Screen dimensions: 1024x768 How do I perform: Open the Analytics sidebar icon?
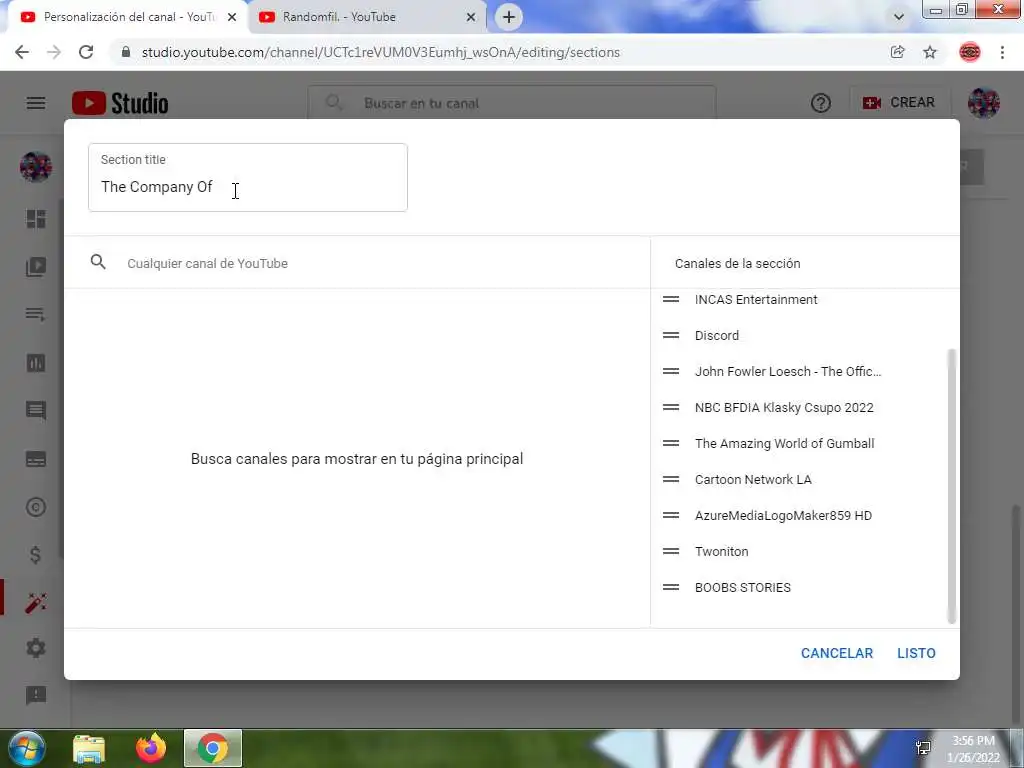coord(36,362)
